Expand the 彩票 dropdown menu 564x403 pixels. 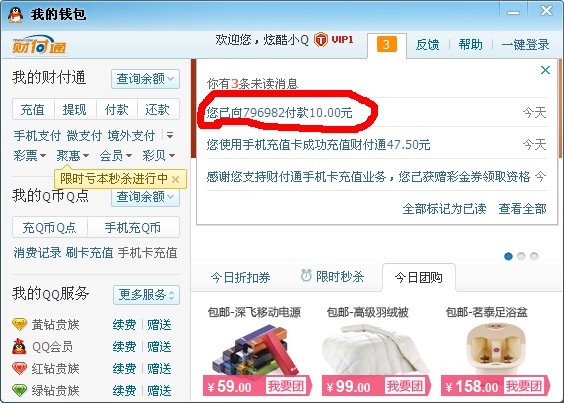30,155
